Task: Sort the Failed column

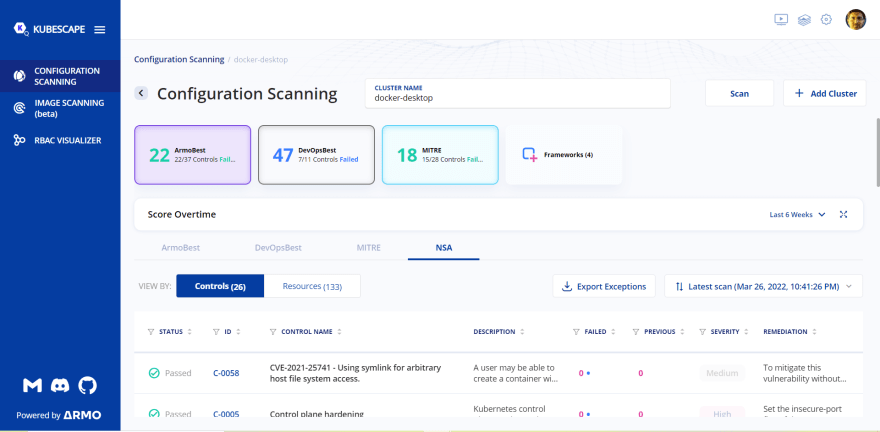Action: tap(613, 332)
